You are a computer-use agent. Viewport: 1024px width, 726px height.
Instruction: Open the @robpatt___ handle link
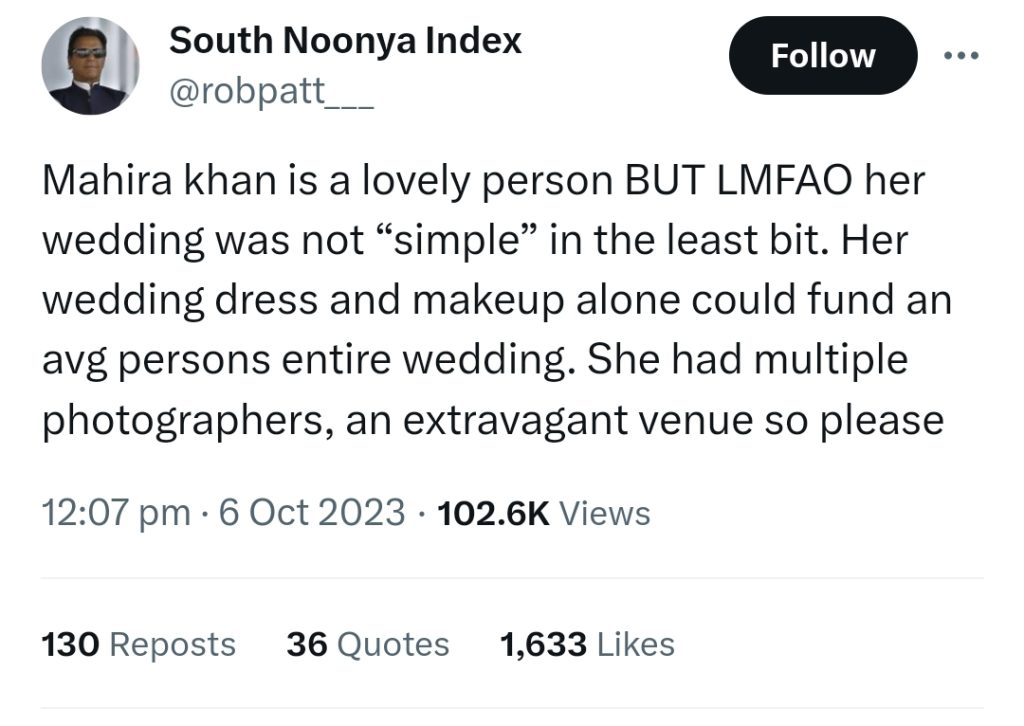click(x=271, y=91)
